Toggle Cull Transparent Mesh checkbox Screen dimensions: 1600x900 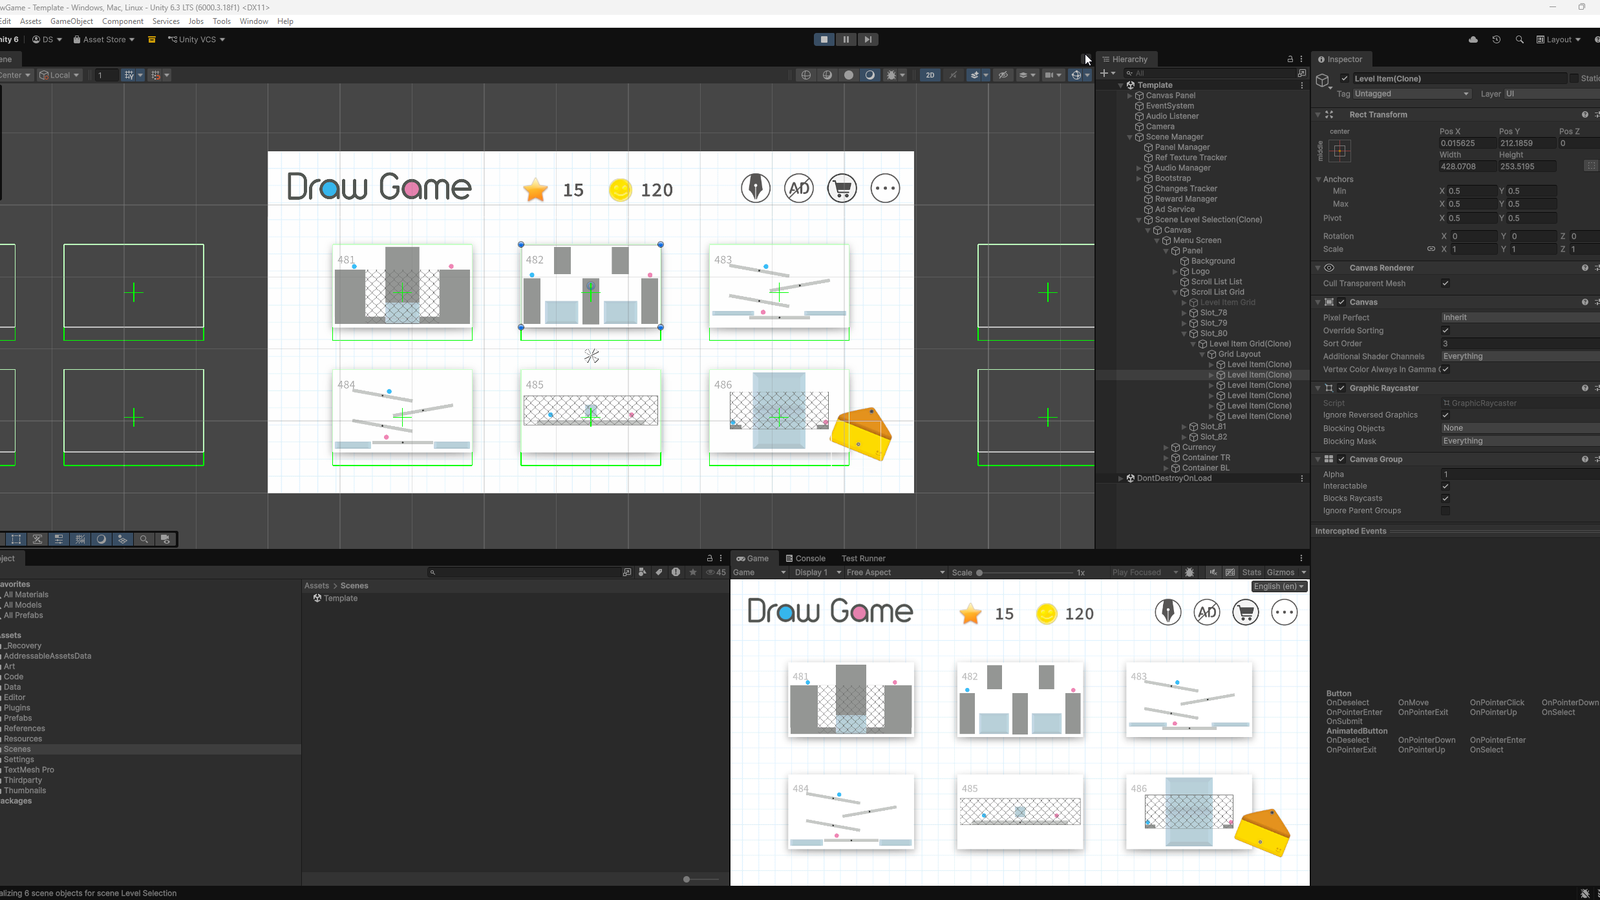(1445, 283)
